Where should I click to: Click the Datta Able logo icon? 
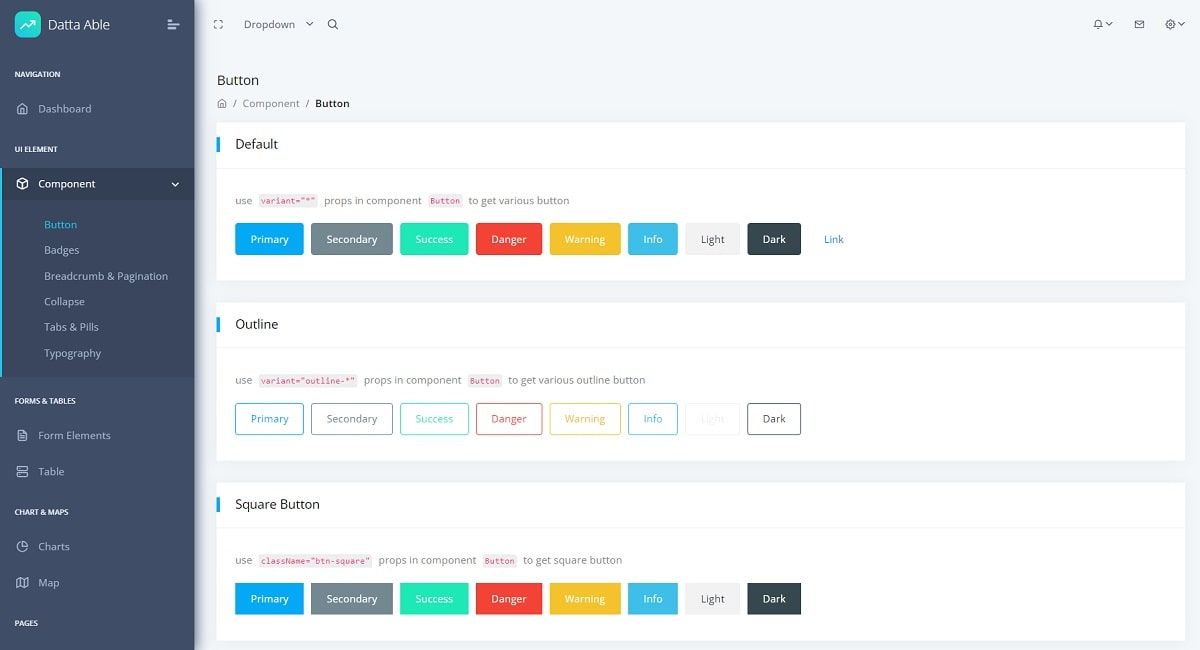pos(27,23)
